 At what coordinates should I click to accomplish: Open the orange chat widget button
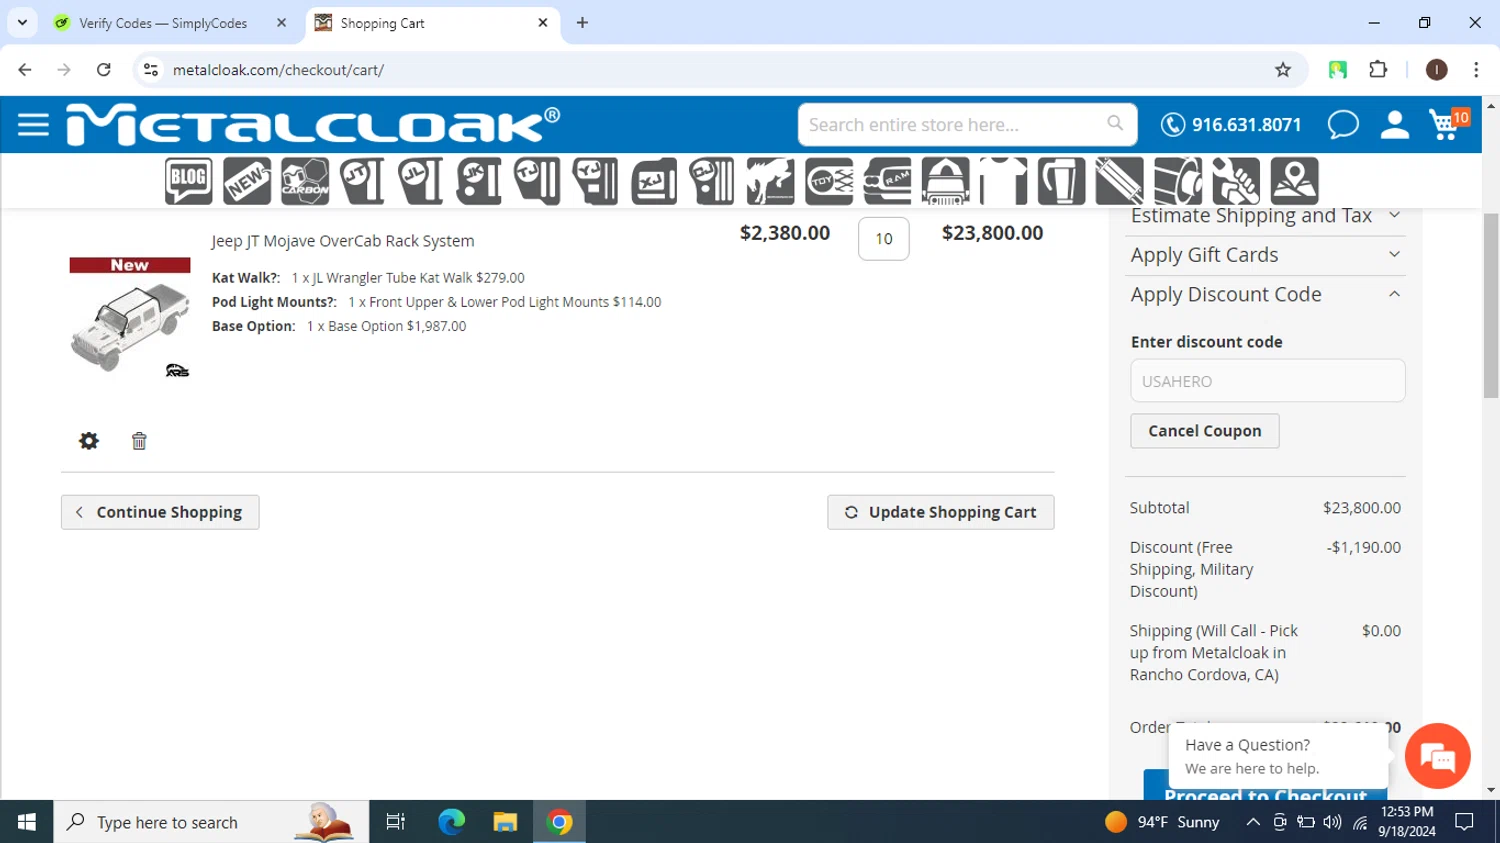point(1437,756)
